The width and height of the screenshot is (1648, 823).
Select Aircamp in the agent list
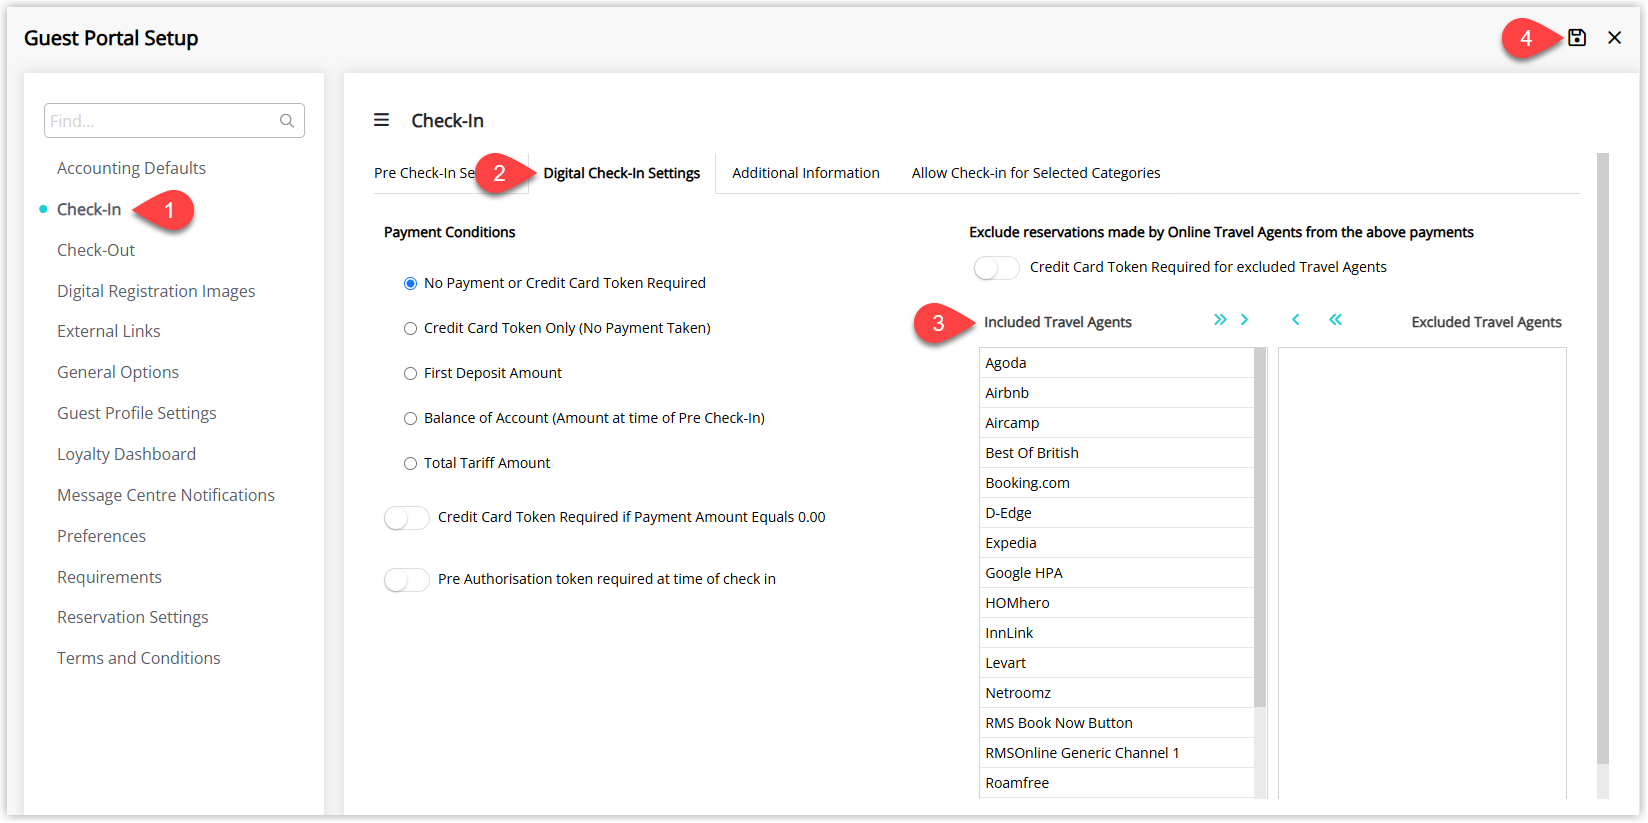[x=1117, y=423]
